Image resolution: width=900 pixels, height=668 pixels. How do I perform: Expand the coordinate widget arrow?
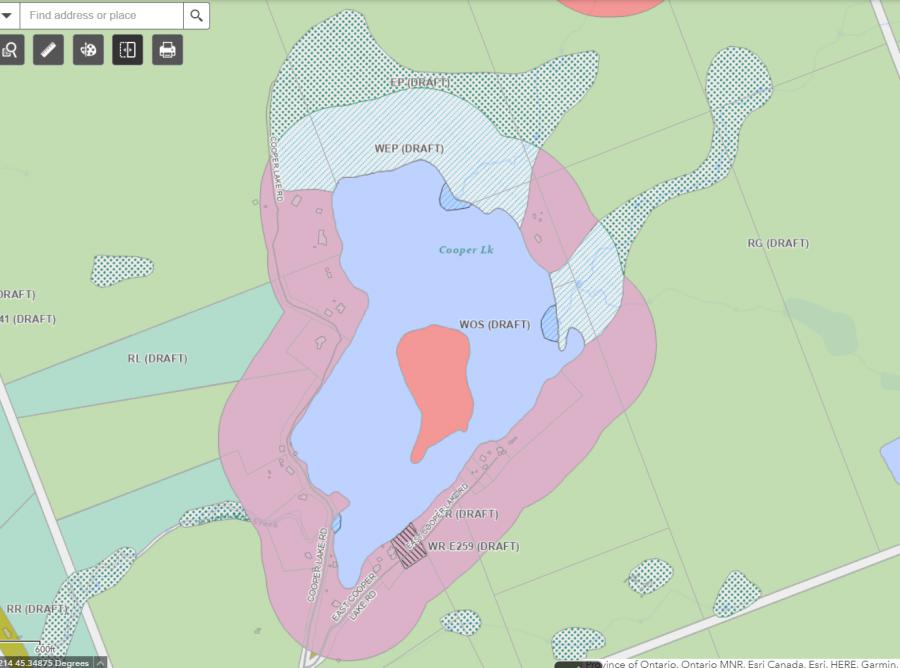(x=101, y=662)
